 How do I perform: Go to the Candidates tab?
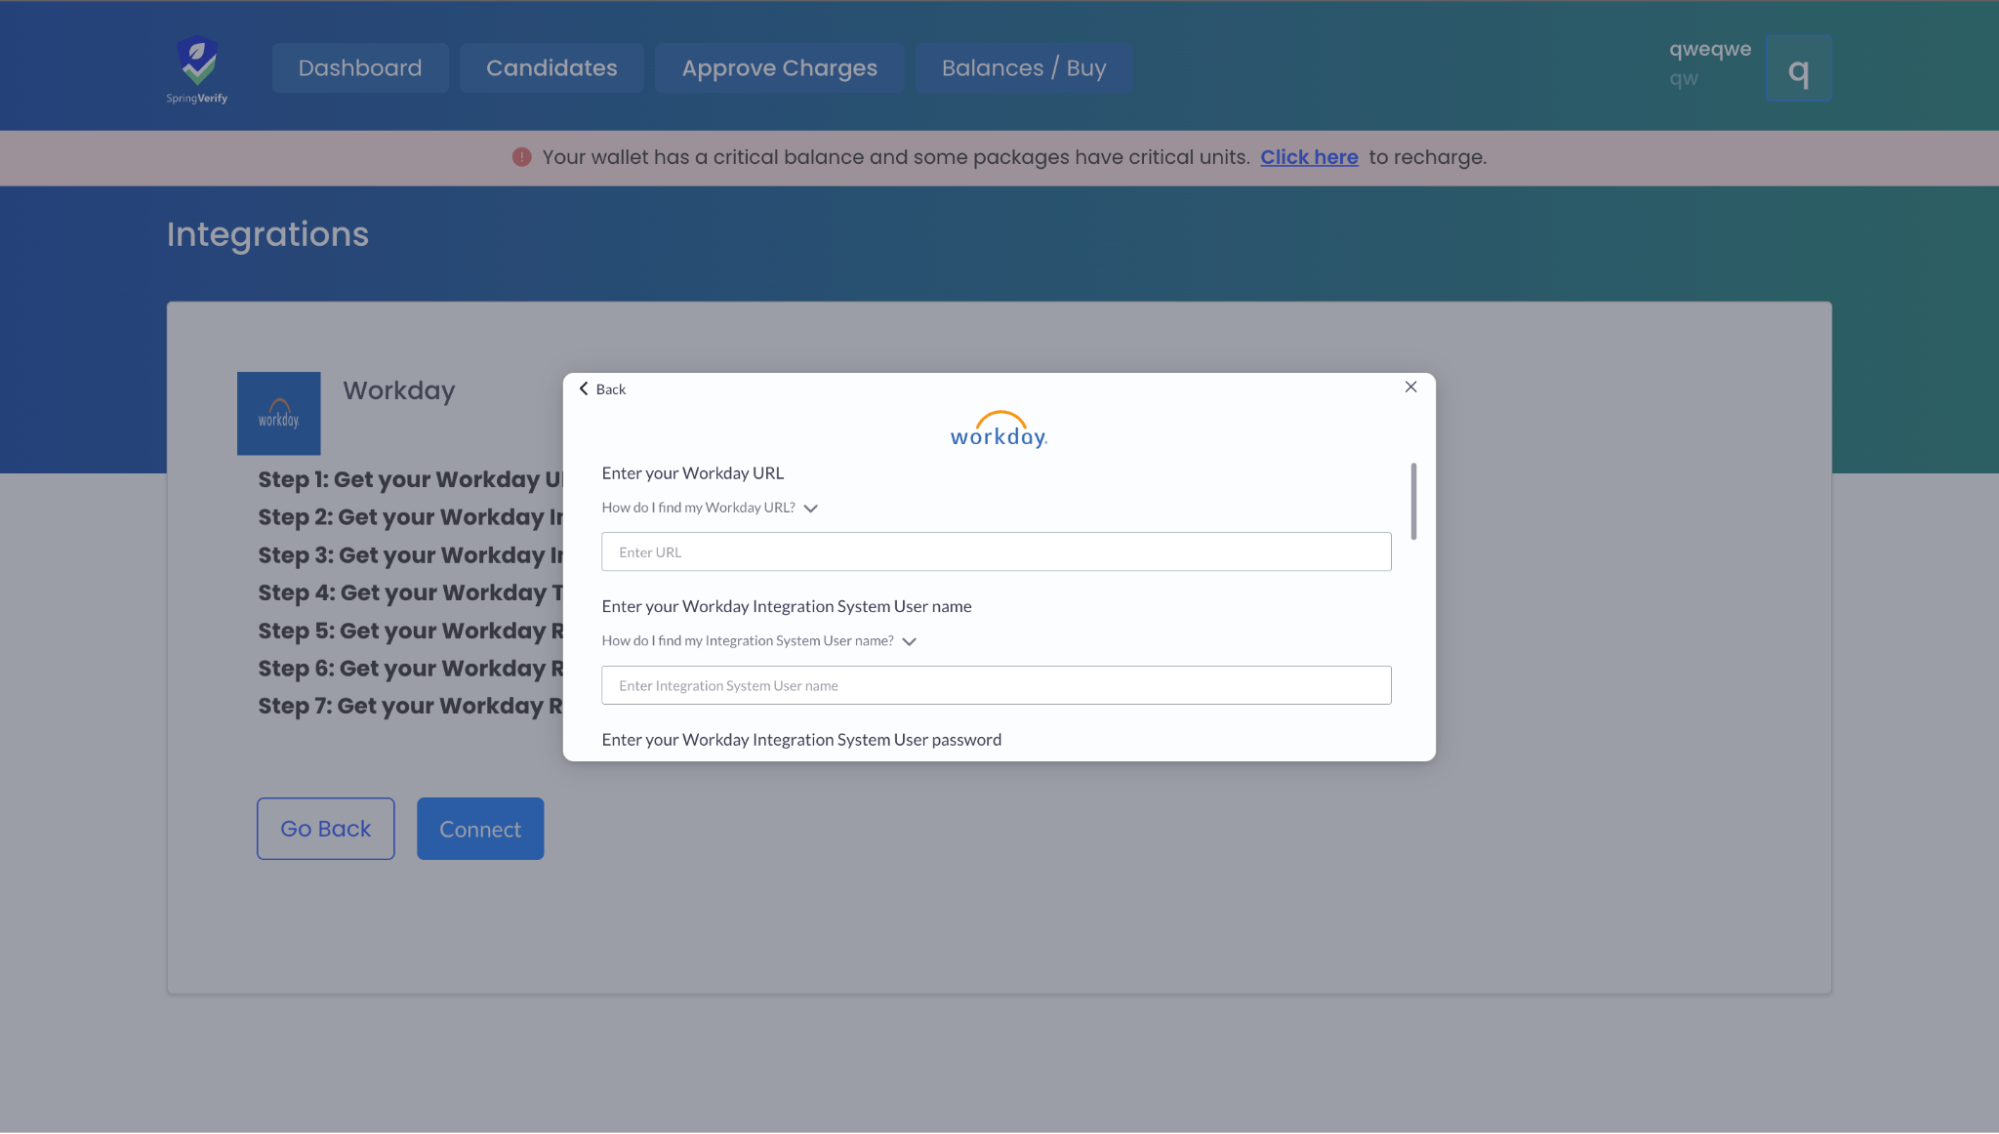[x=551, y=68]
